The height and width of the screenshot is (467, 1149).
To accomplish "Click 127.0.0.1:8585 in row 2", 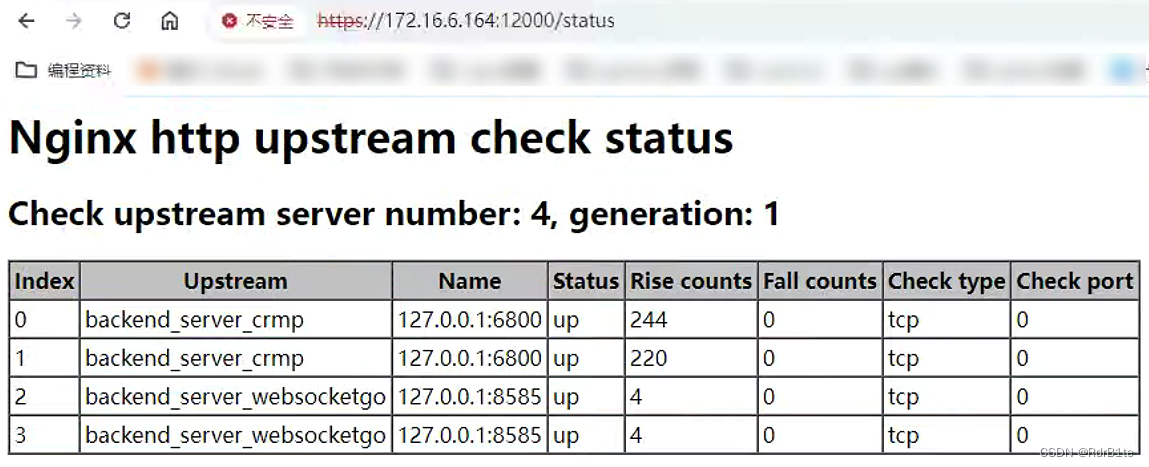I will point(470,396).
